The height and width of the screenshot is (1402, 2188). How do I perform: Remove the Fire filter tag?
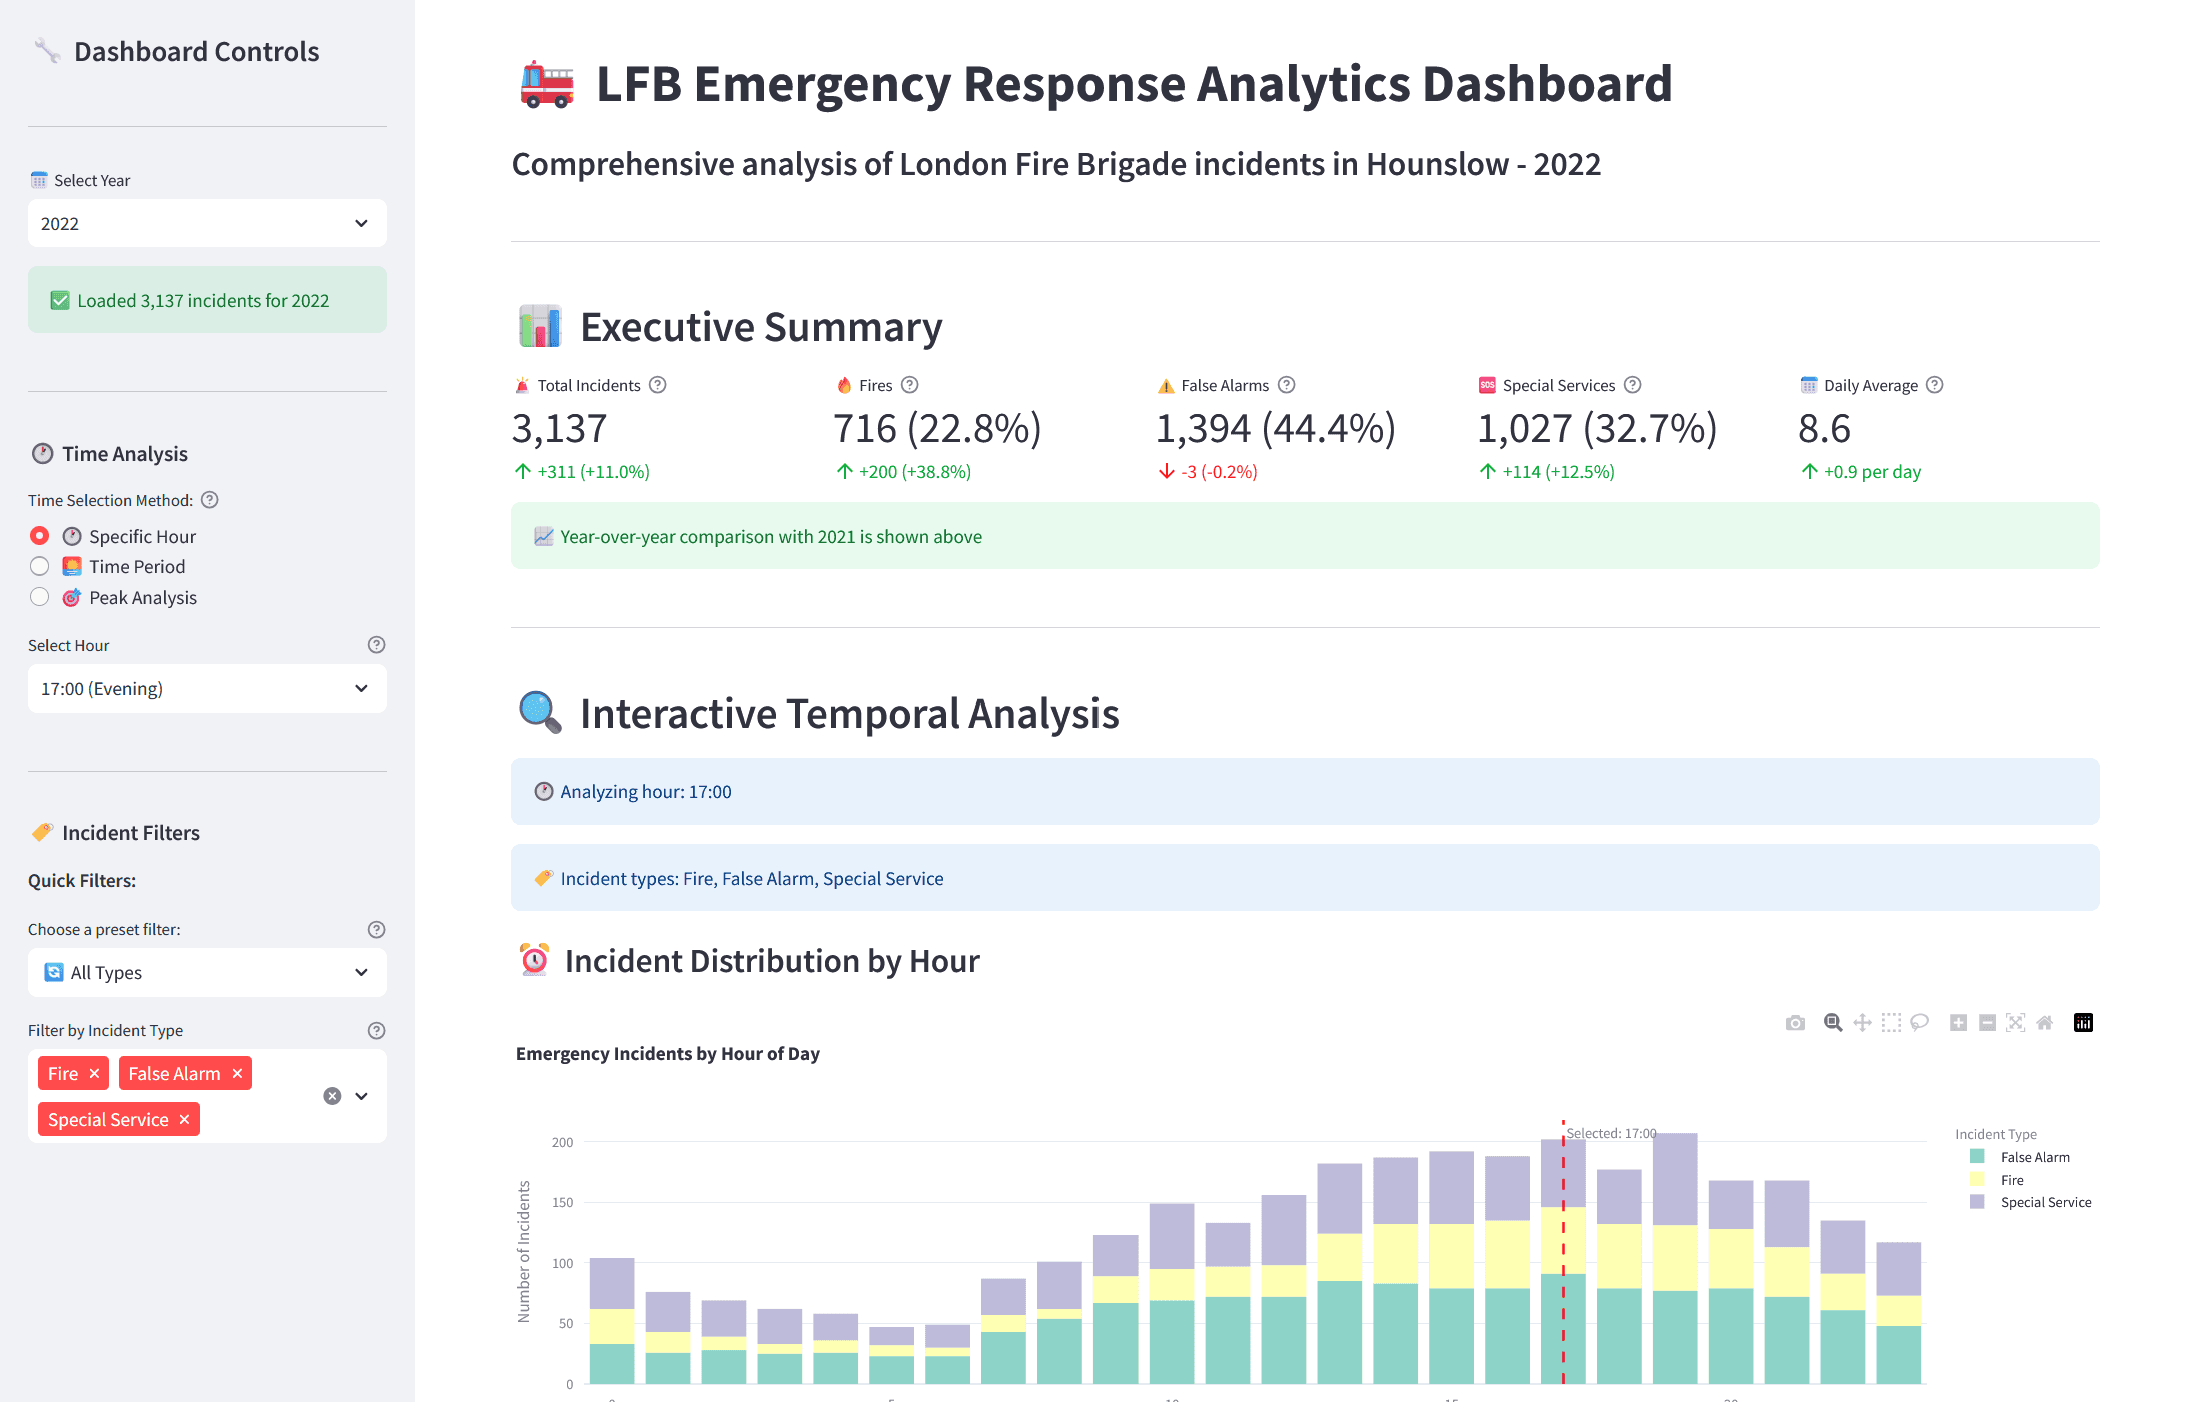click(x=95, y=1073)
